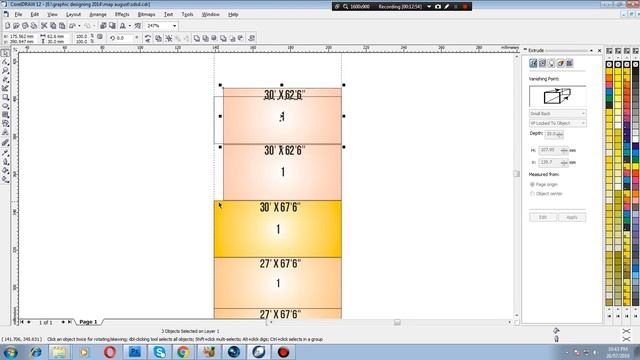Click the rotation angle field showing 0.0

pos(124,38)
